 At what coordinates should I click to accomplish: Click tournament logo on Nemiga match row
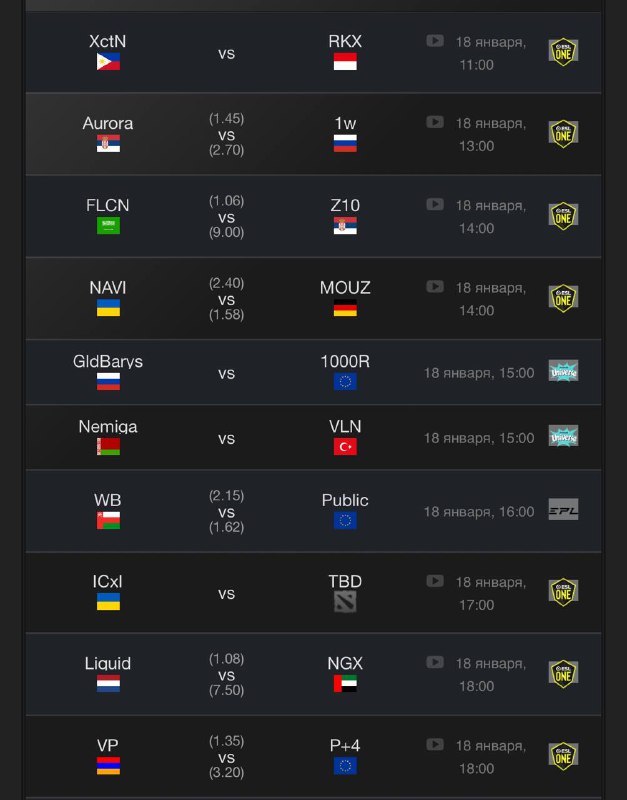(x=563, y=436)
